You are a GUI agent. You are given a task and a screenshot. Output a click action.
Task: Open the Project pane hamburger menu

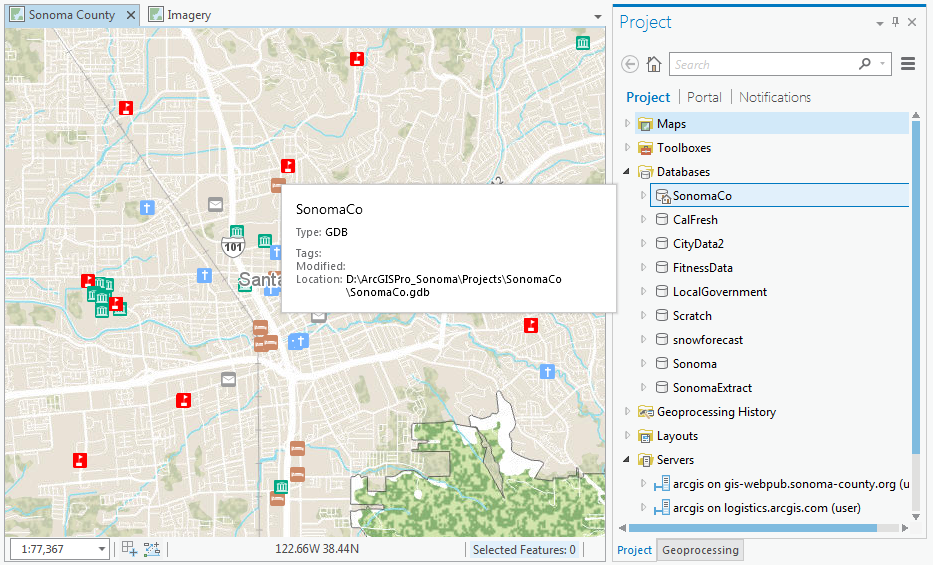(908, 64)
